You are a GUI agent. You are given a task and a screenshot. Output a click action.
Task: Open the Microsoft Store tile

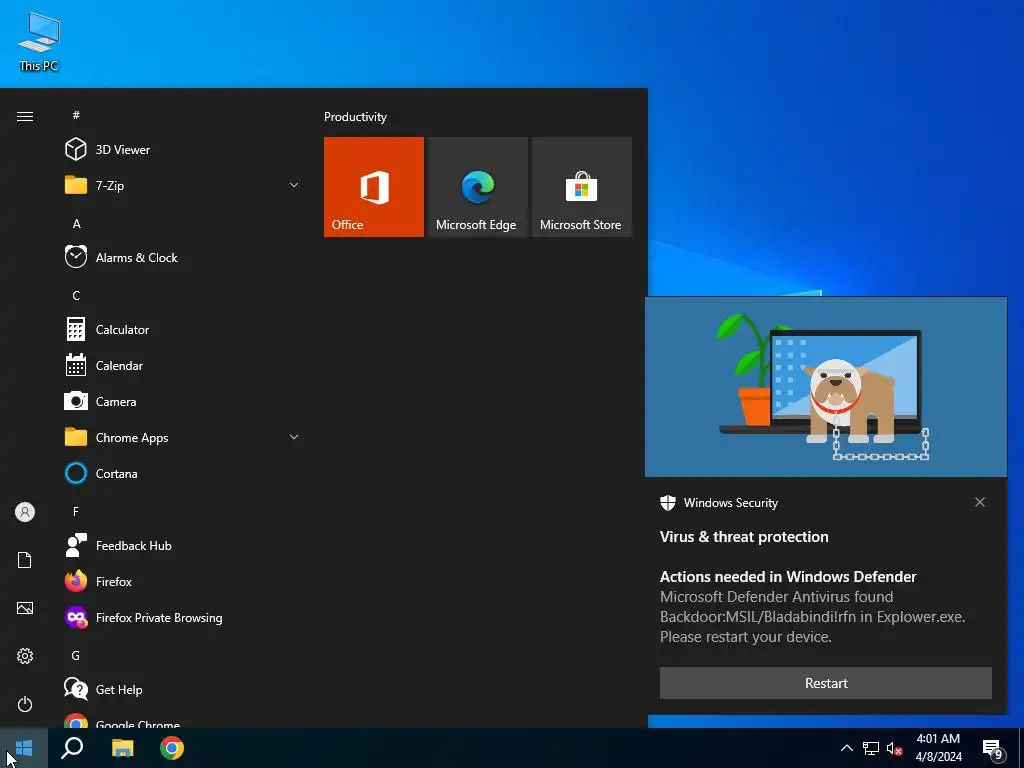582,187
